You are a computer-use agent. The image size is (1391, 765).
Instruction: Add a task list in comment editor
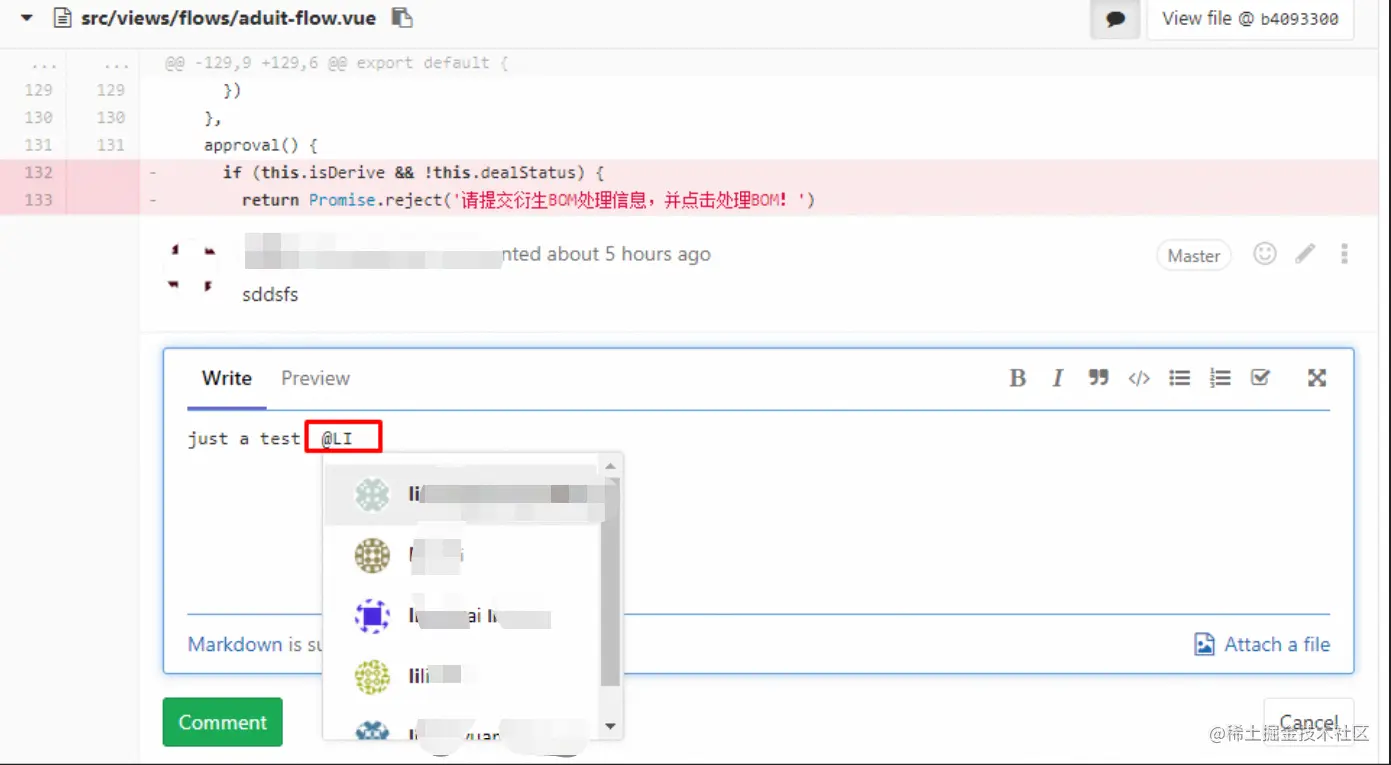(x=1260, y=378)
